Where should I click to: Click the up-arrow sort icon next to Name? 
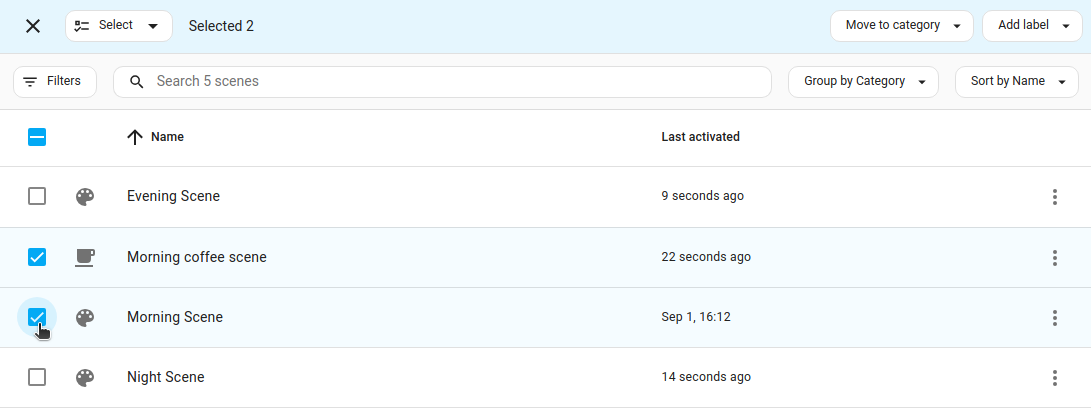tap(135, 137)
